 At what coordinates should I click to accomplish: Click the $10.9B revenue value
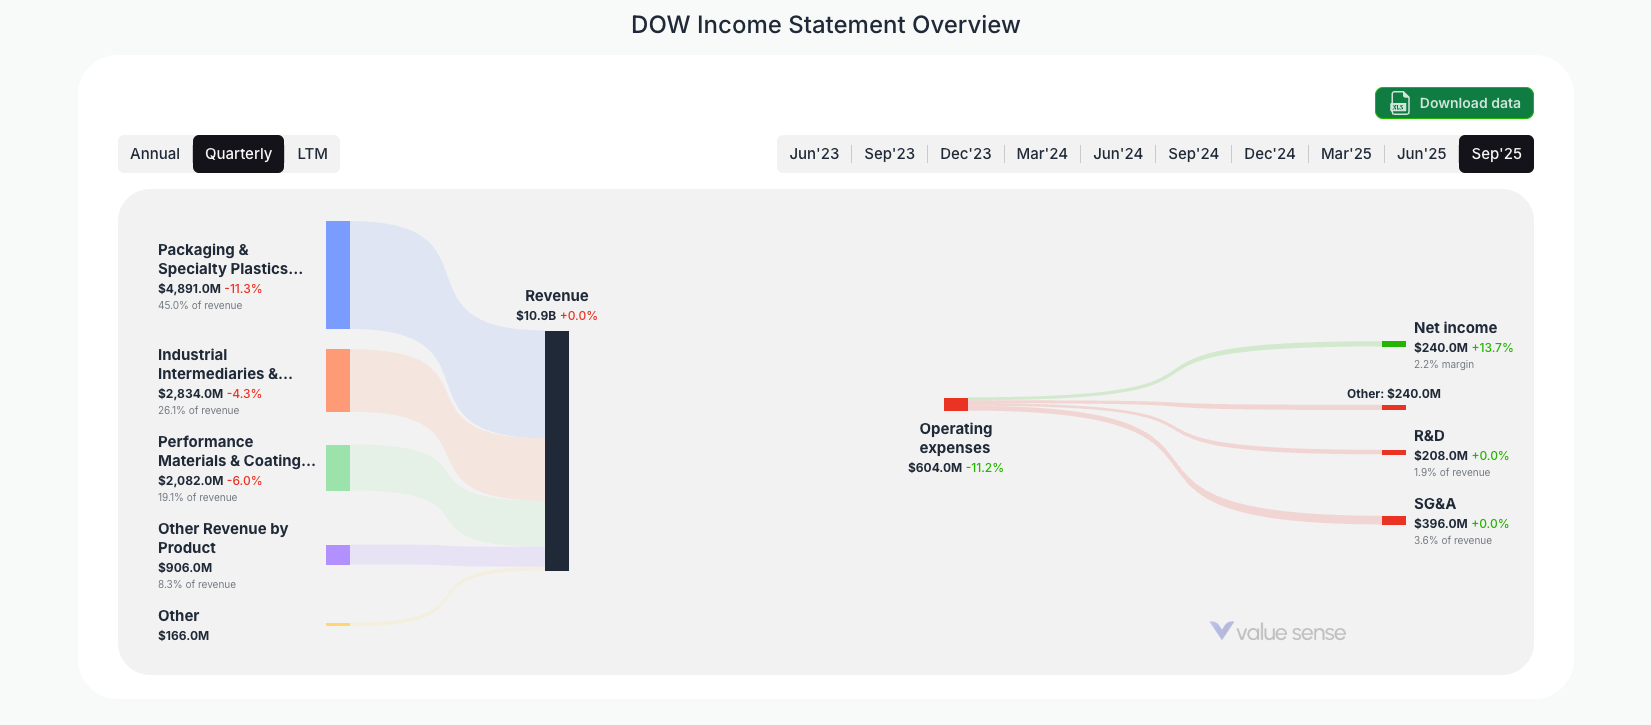[x=536, y=316]
